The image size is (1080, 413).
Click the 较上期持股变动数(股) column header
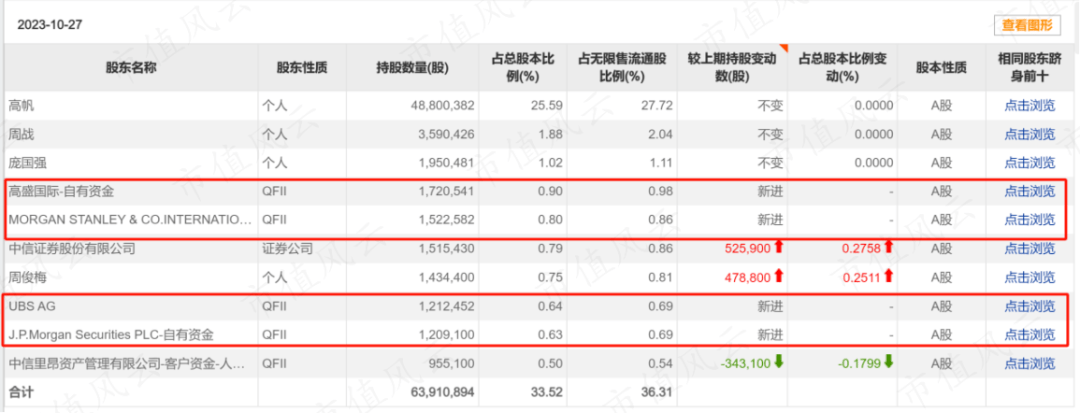732,67
